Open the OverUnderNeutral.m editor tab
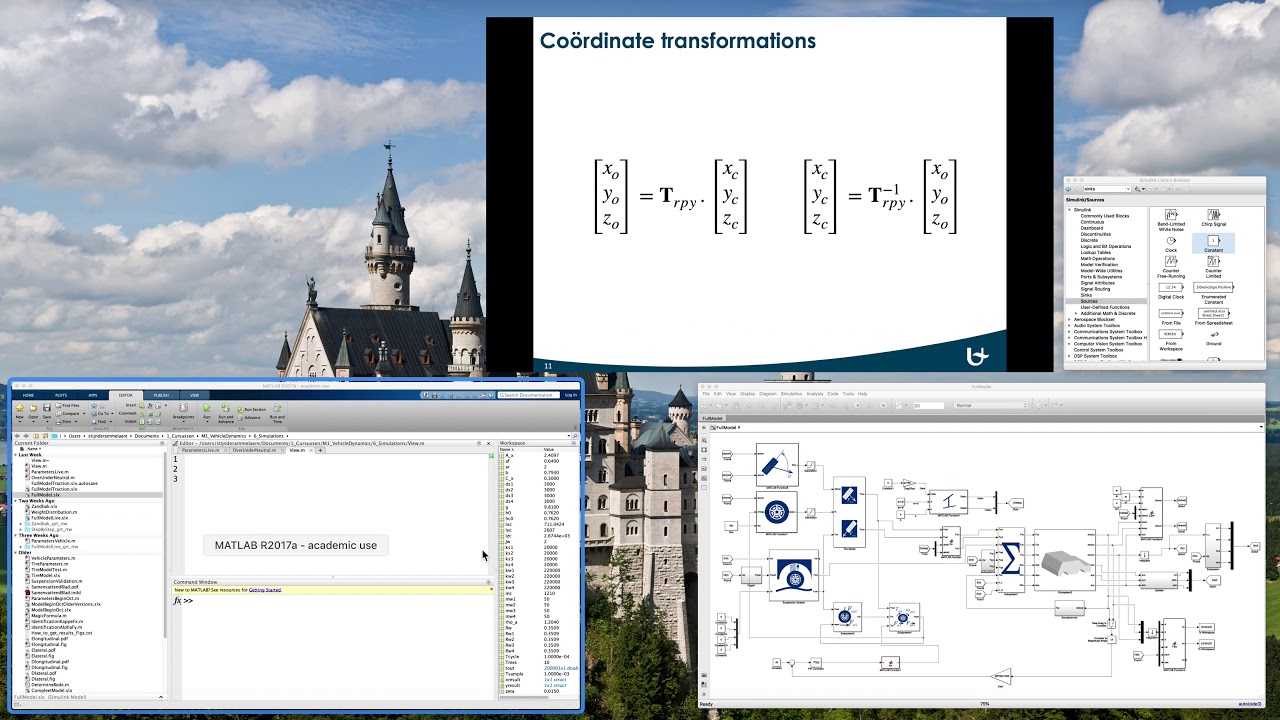The height and width of the screenshot is (720, 1280). point(255,450)
